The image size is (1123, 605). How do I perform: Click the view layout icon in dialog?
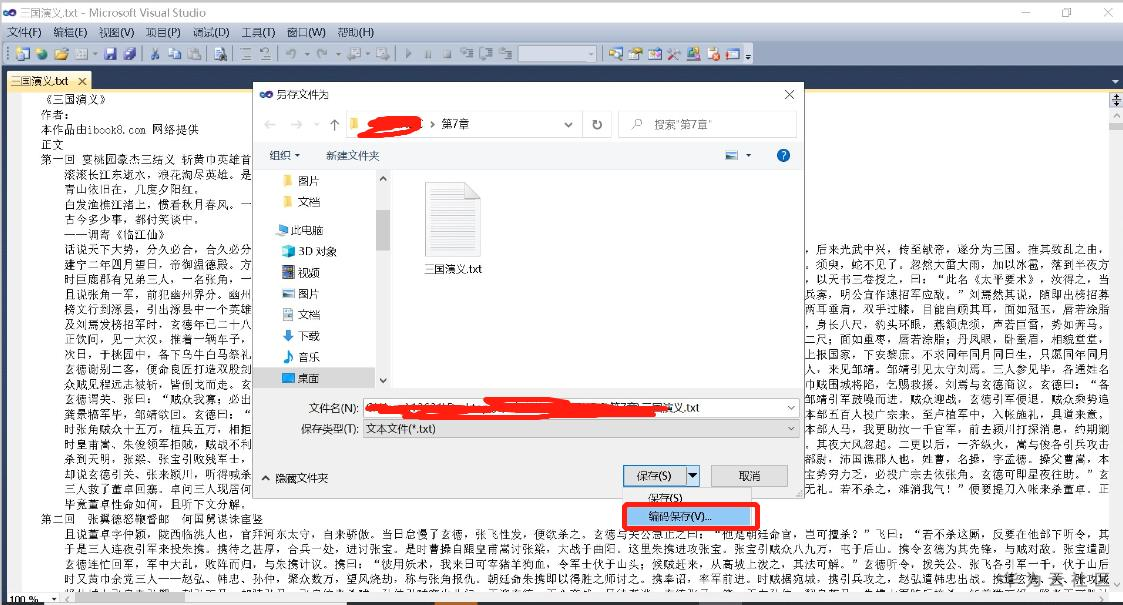[731, 155]
